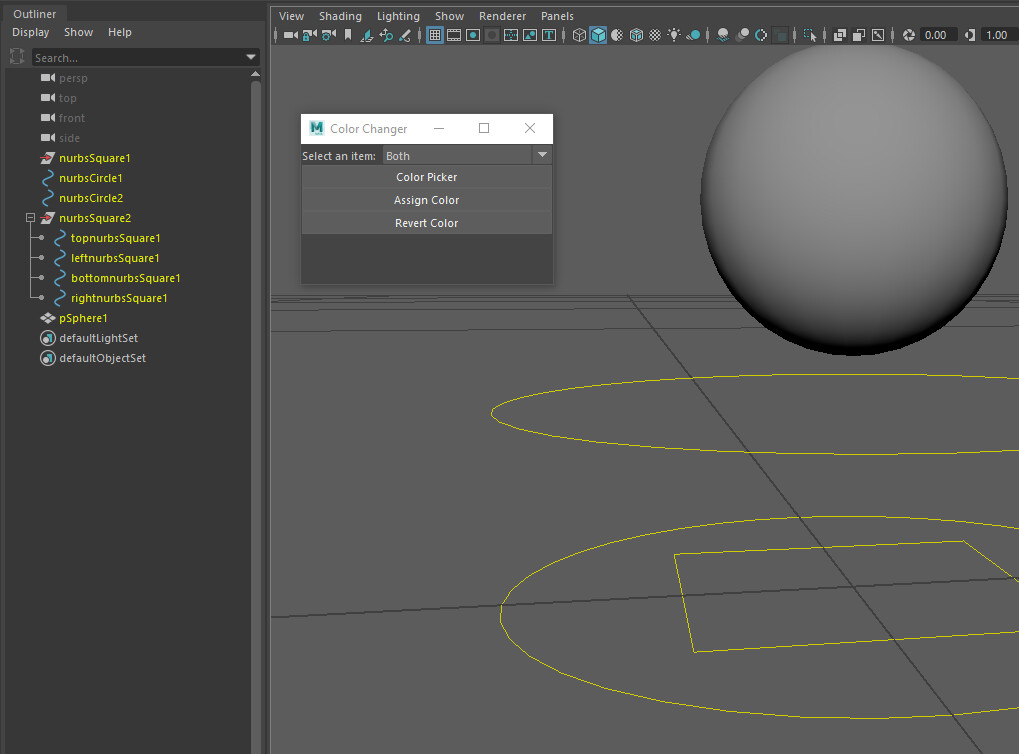Toggle Use All Lights in the viewport toolbar
Viewport: 1019px width, 754px height.
pyautogui.click(x=673, y=34)
